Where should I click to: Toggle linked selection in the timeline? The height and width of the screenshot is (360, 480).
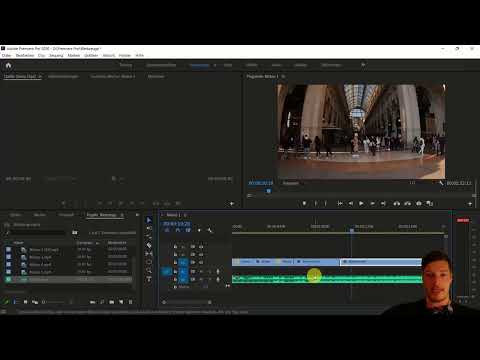188,230
